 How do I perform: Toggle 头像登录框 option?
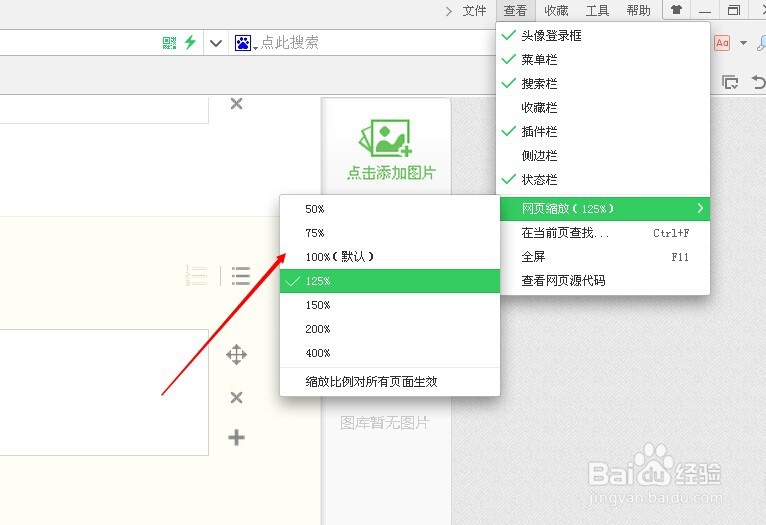click(603, 35)
